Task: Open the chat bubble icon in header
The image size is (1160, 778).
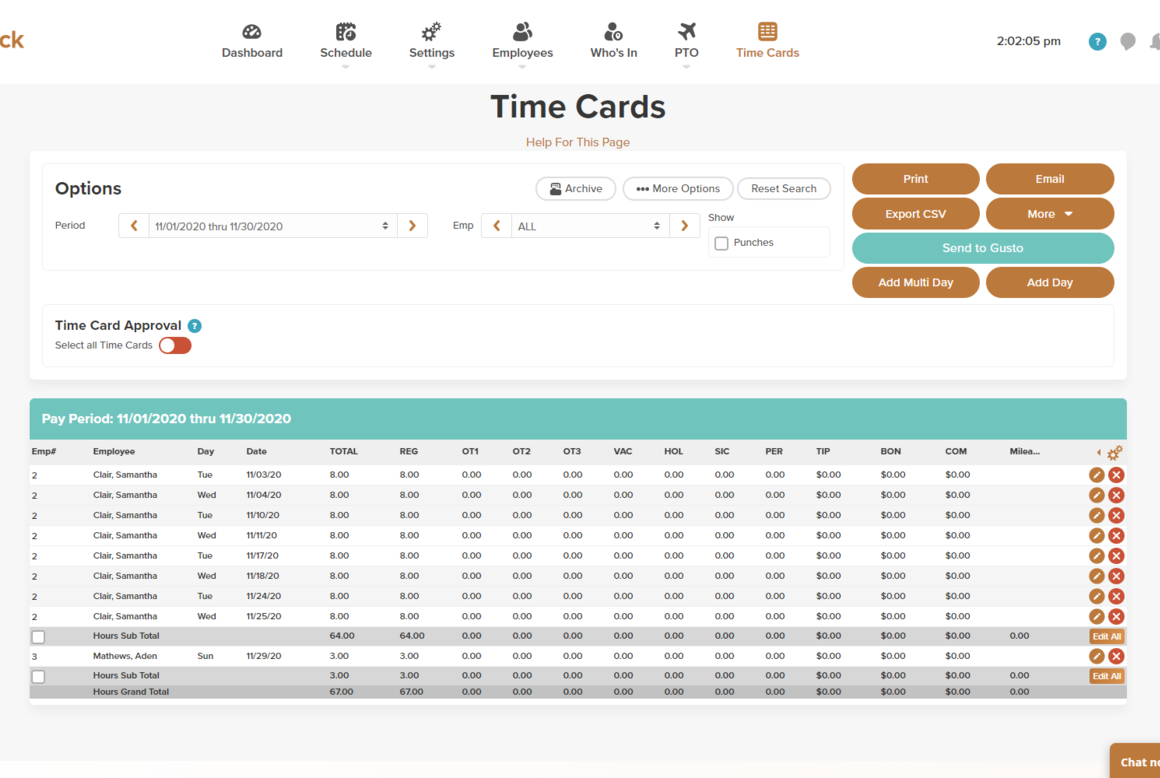Action: coord(1127,41)
